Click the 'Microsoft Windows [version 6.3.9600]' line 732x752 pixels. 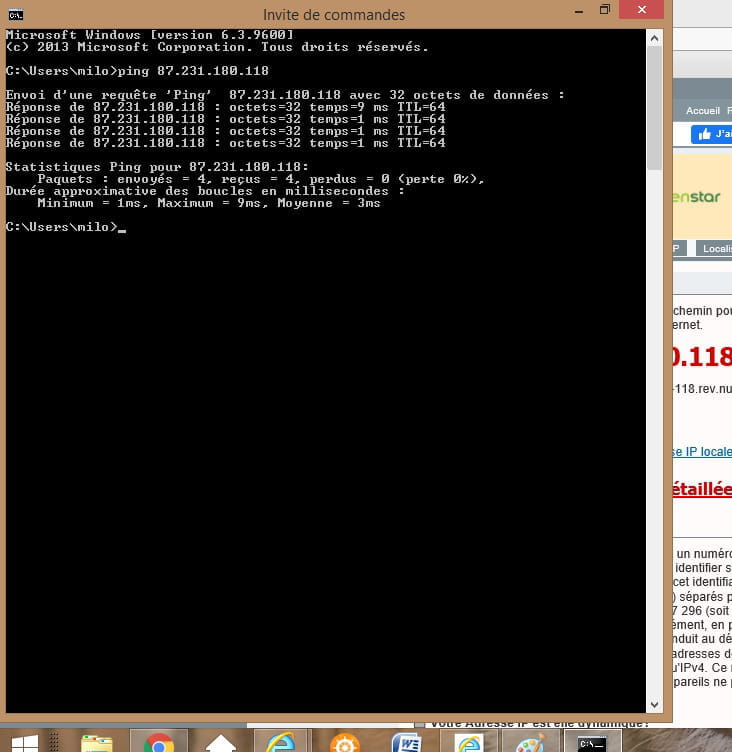click(x=149, y=35)
